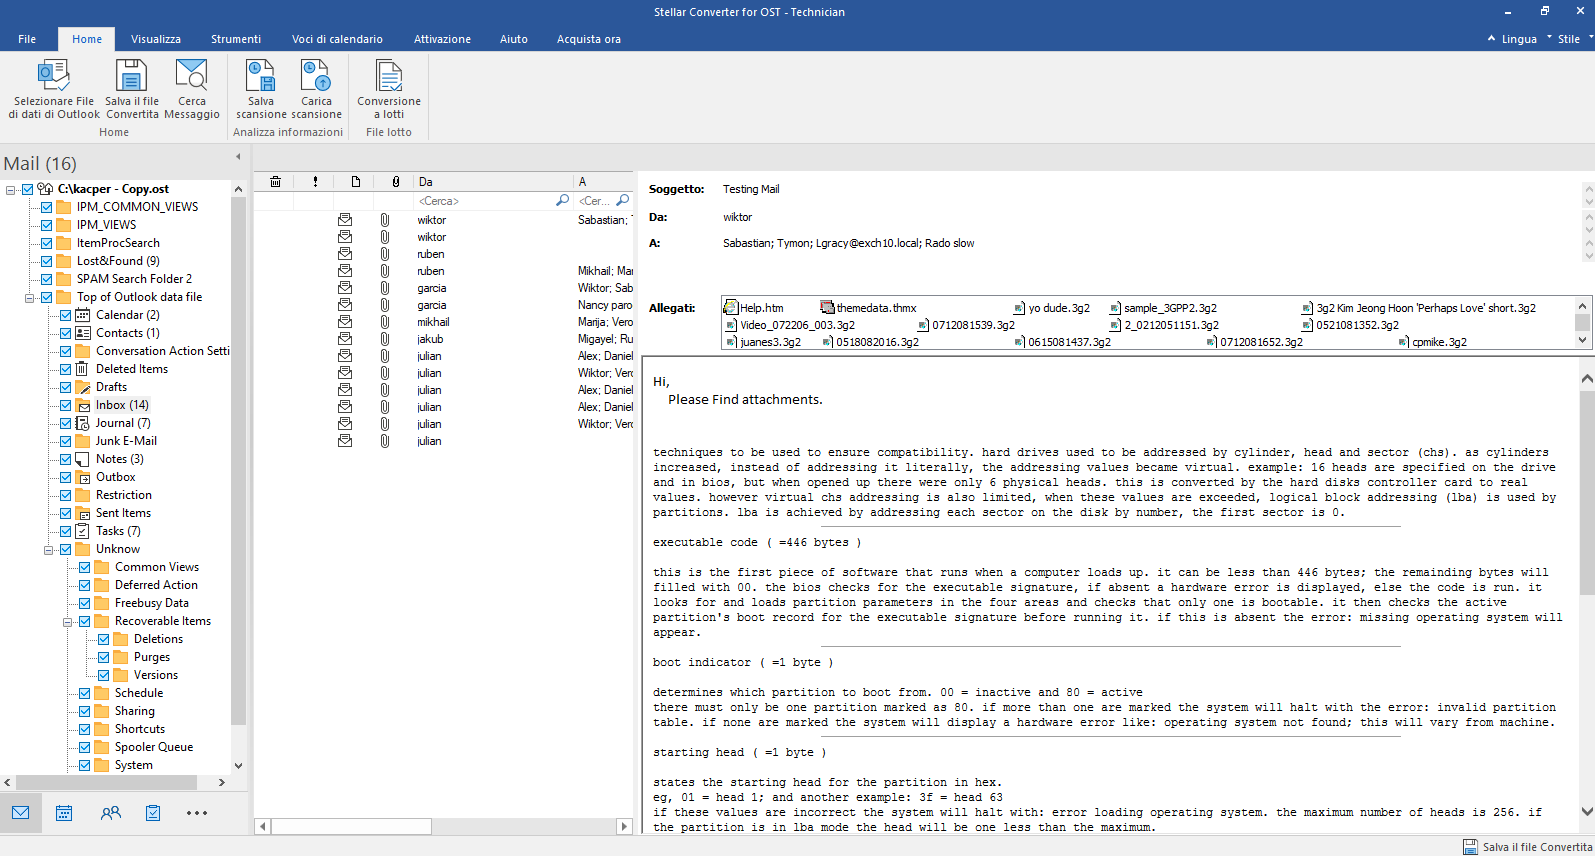Toggle Calendar (2) folder checkbox

point(66,315)
